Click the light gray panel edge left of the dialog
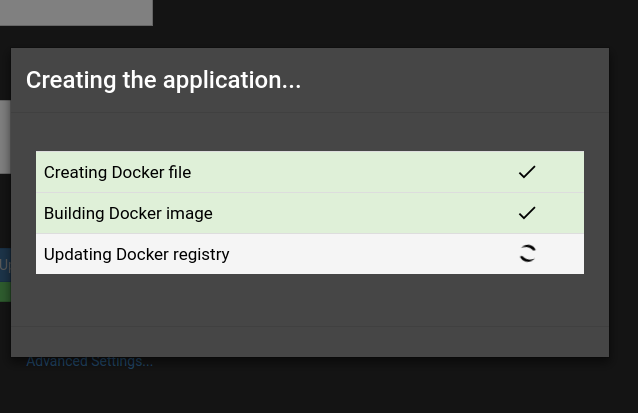Image resolution: width=638 pixels, height=413 pixels. click(5, 136)
